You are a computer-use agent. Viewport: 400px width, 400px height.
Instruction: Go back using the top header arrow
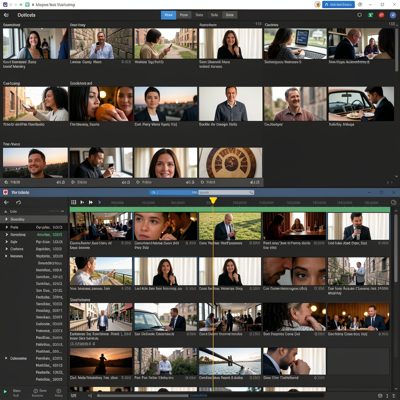6,15
